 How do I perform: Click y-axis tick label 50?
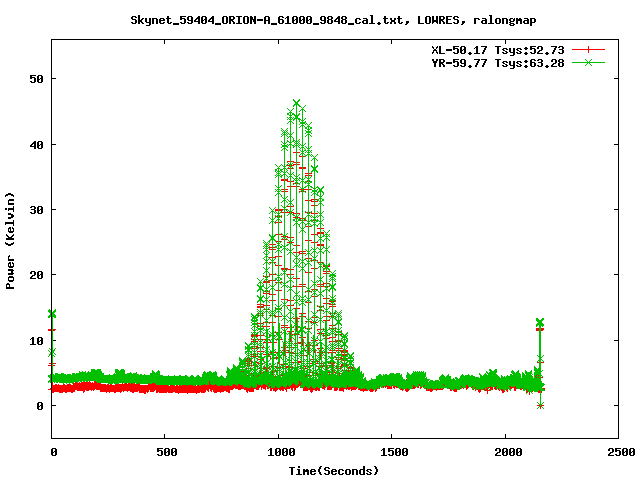point(36,79)
